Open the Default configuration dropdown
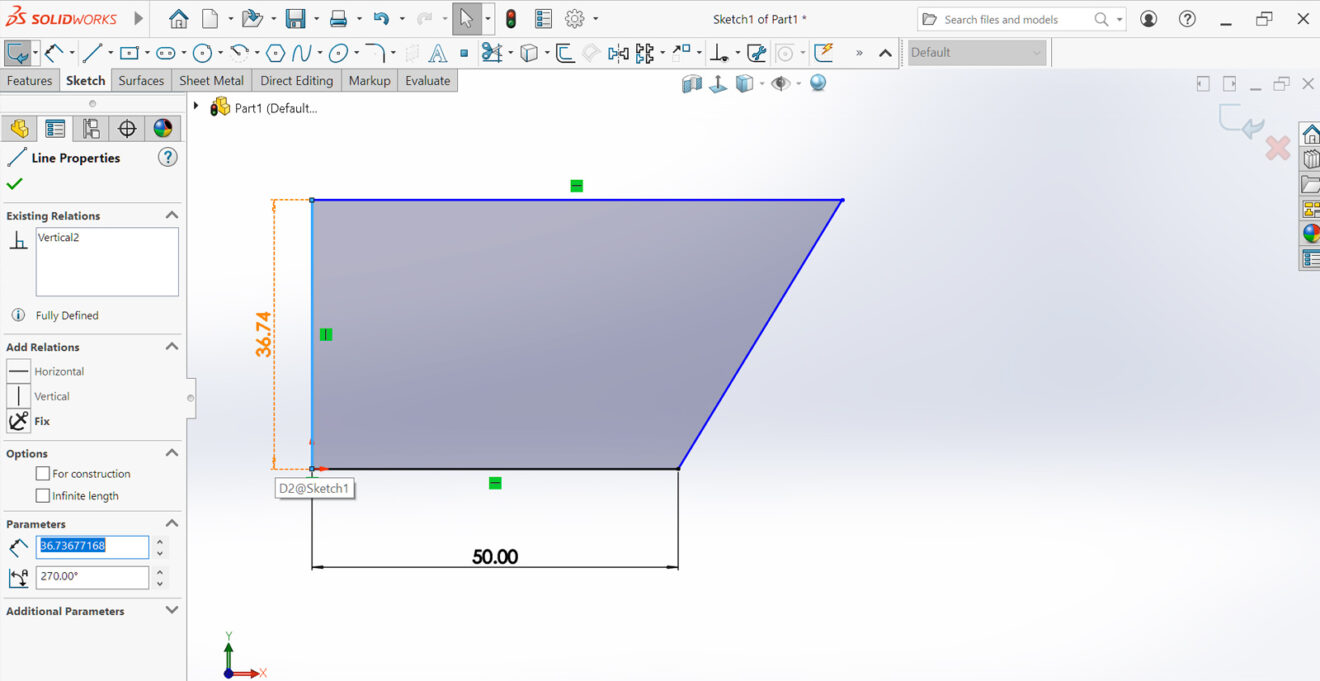The height and width of the screenshot is (681, 1320). pyautogui.click(x=976, y=53)
